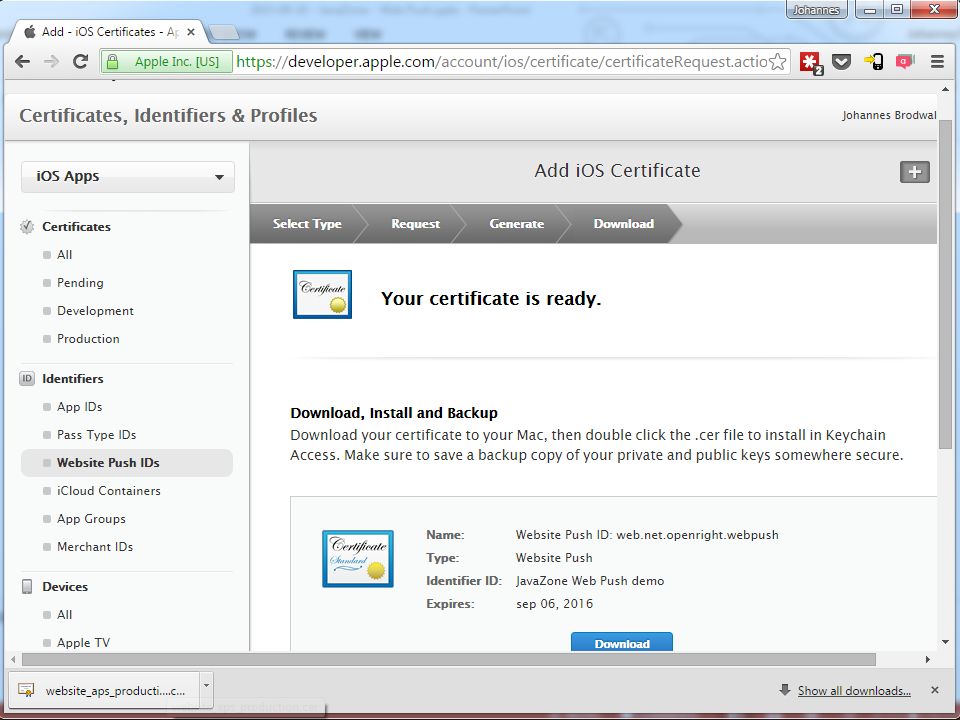This screenshot has width=960, height=720.
Task: Go back using the browser back arrow
Action: (x=23, y=61)
